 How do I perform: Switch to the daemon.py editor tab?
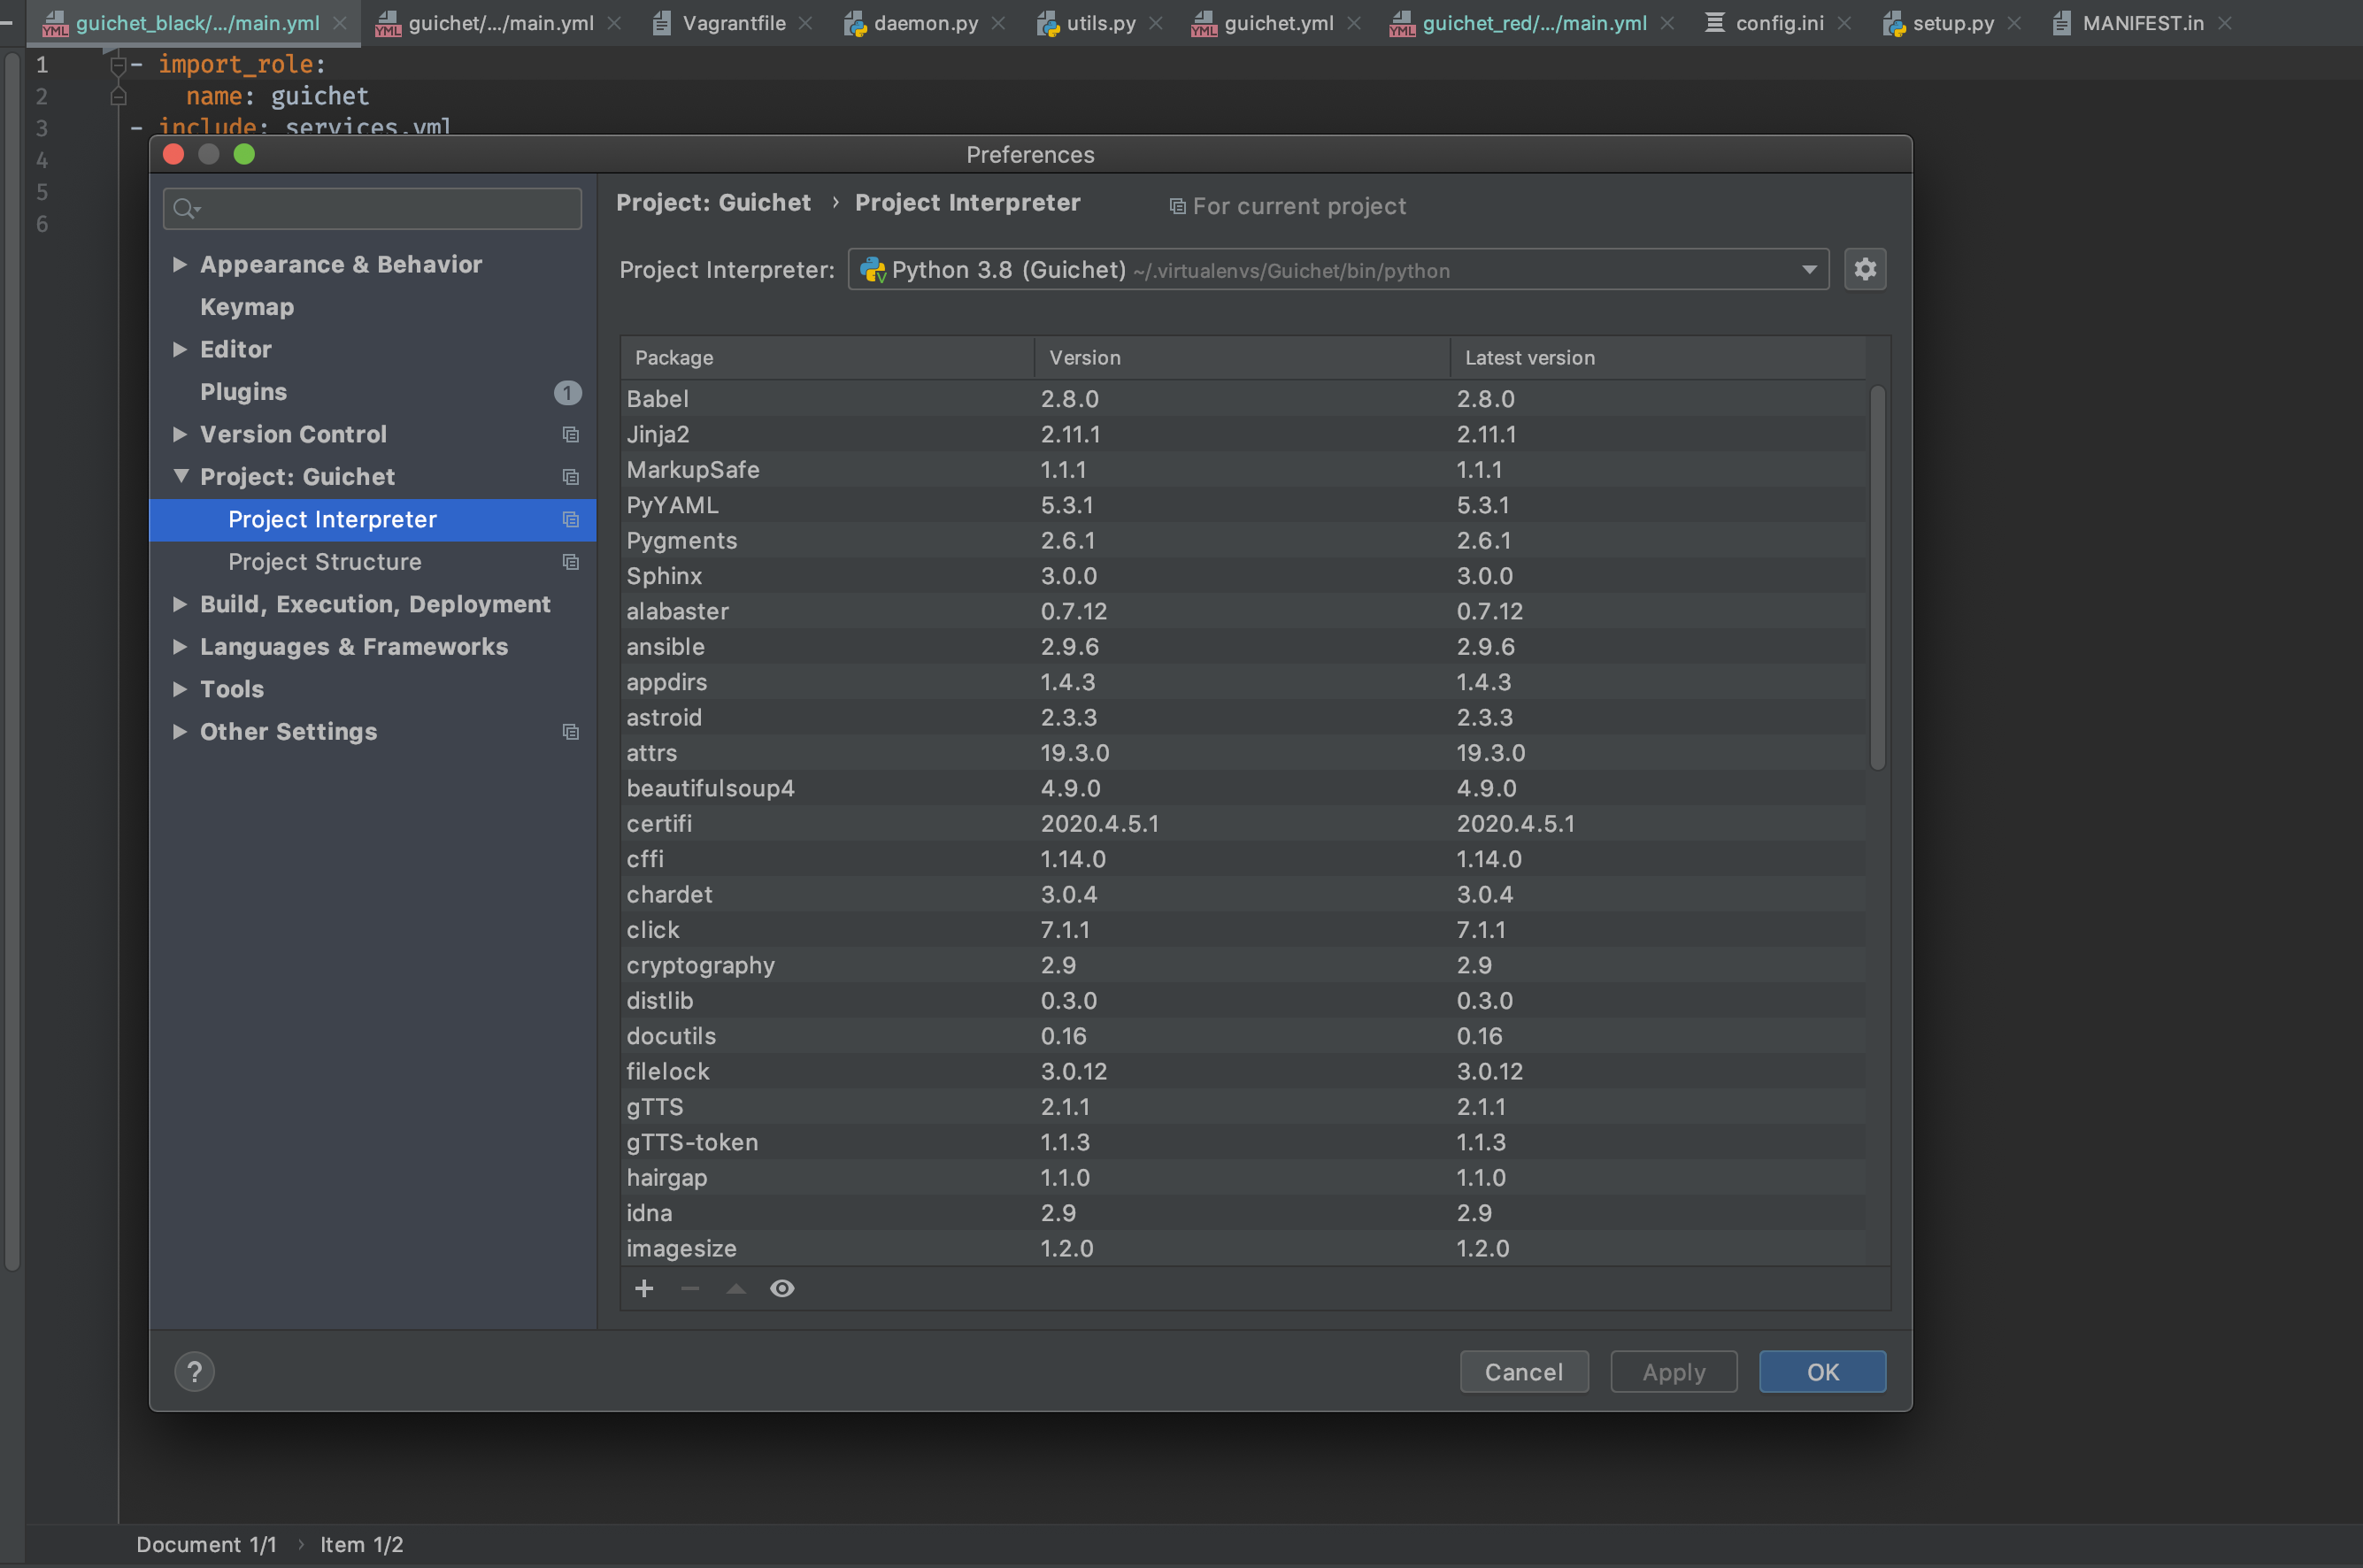924,23
